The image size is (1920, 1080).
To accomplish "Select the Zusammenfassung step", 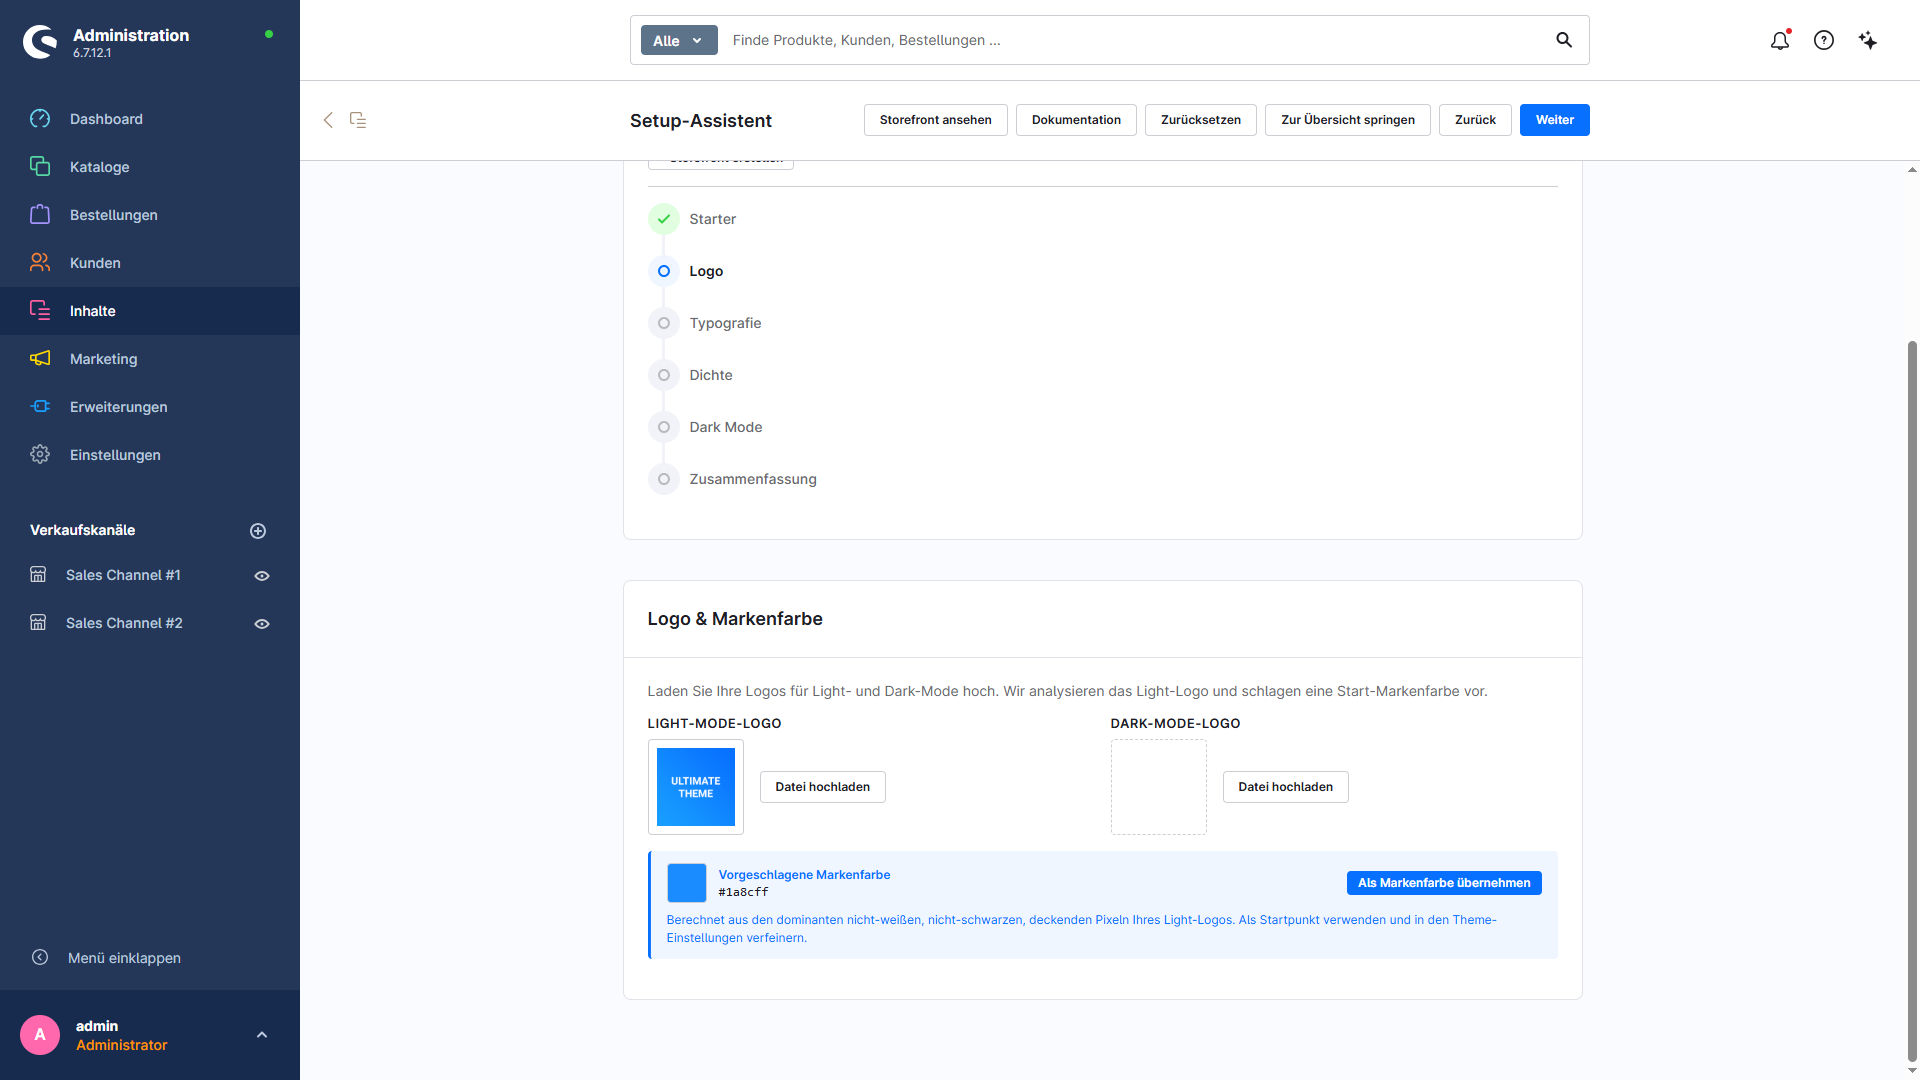I will pos(733,479).
